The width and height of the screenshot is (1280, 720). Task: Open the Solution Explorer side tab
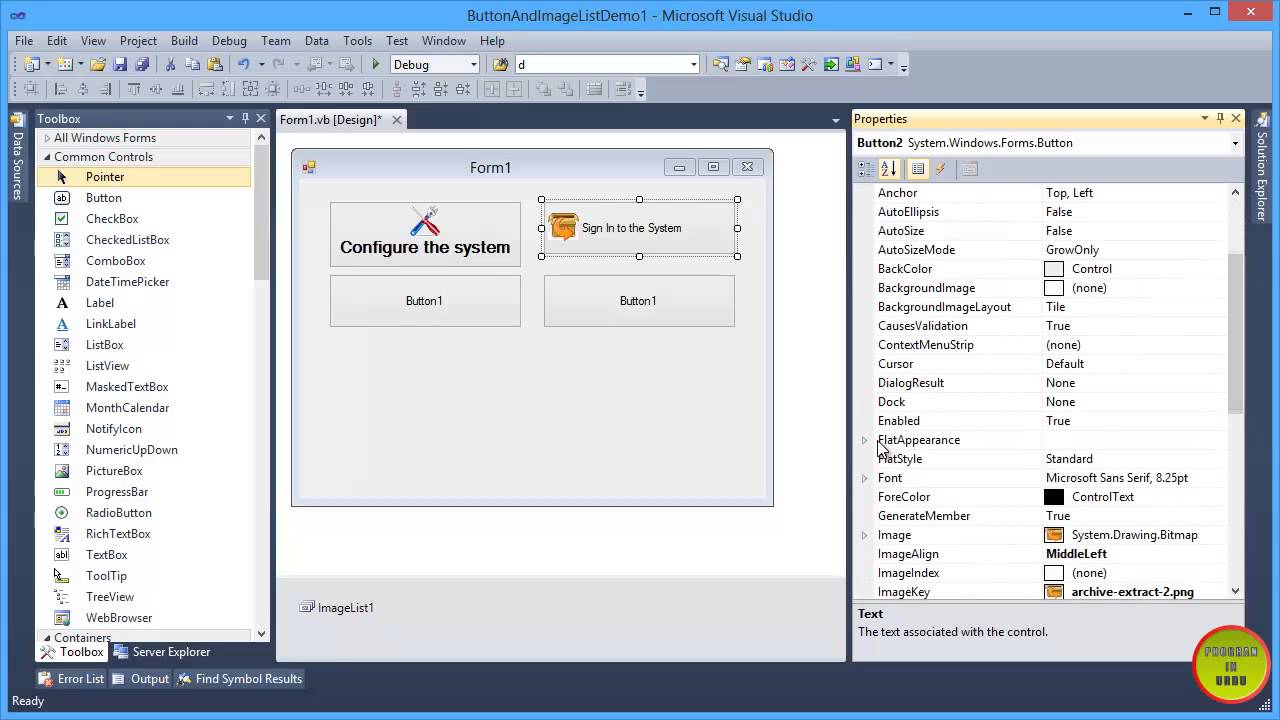click(1262, 168)
